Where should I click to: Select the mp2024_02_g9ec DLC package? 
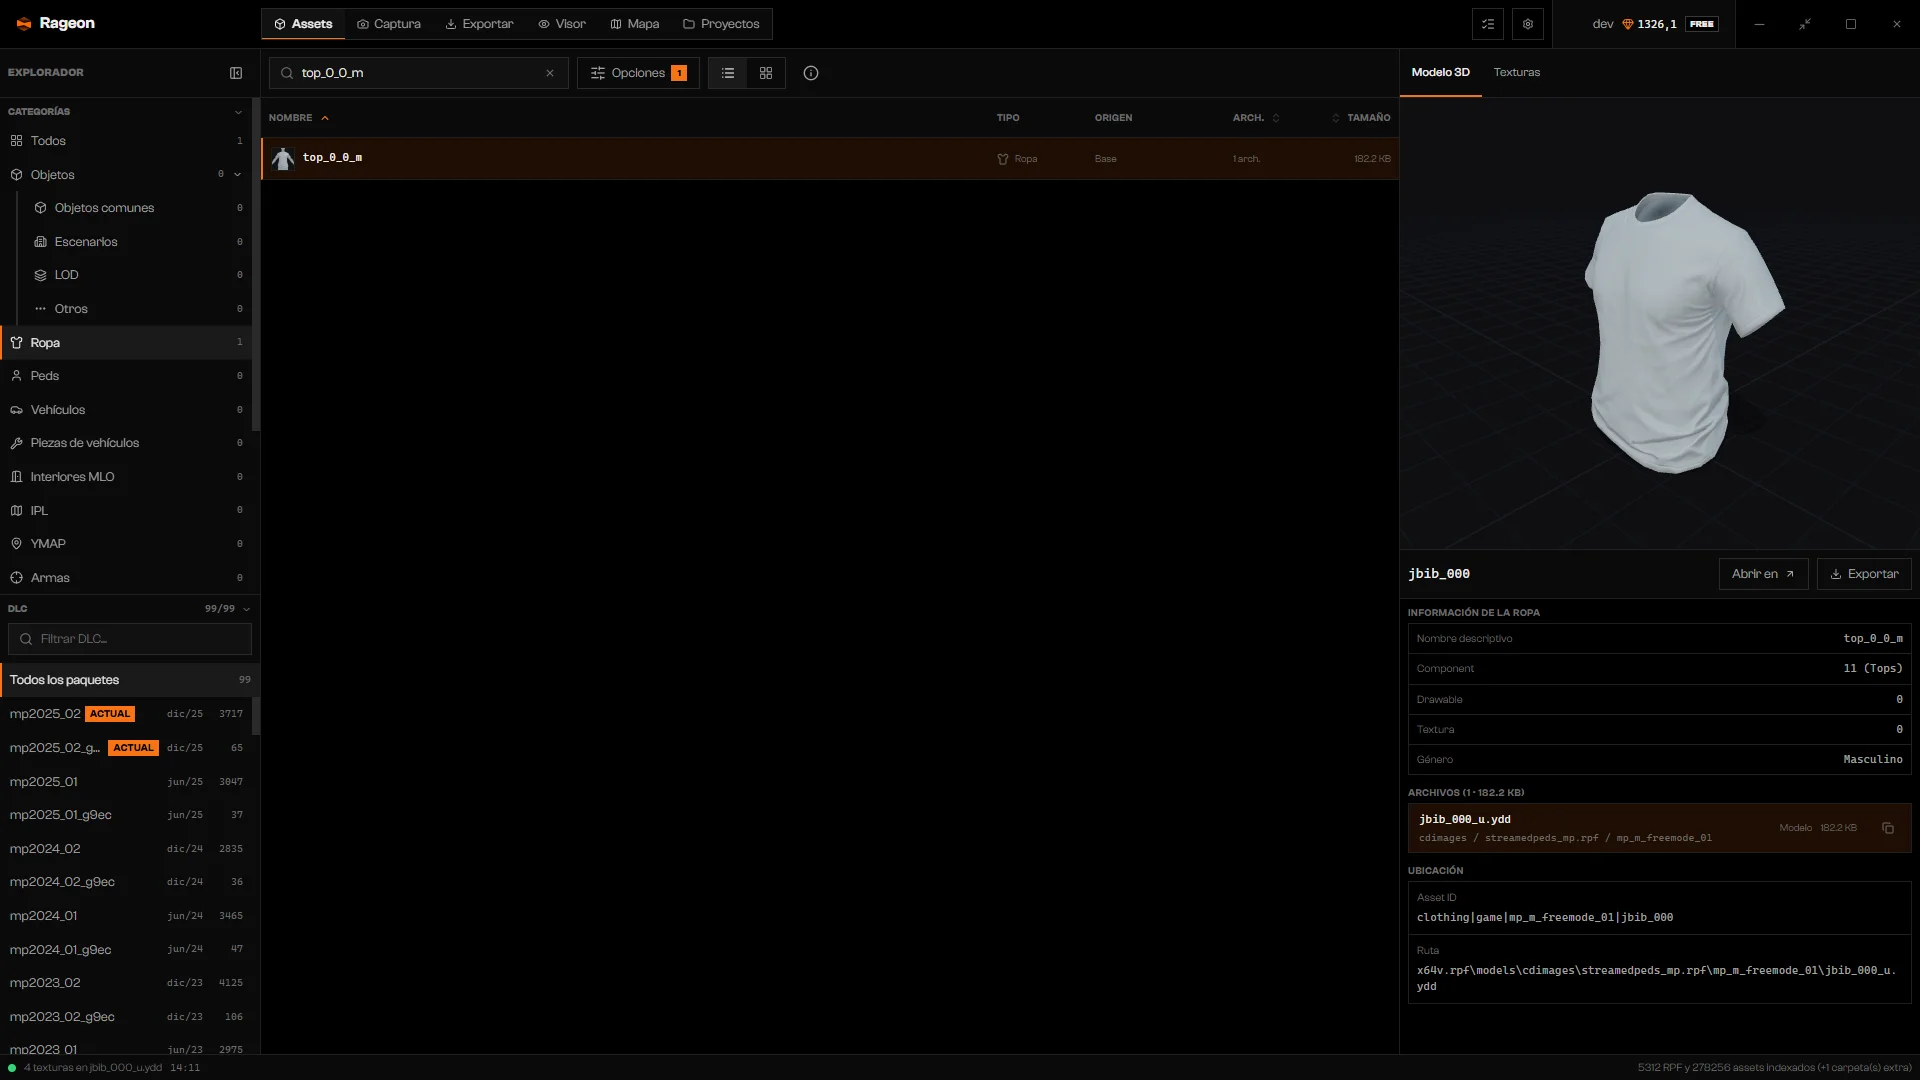click(126, 882)
